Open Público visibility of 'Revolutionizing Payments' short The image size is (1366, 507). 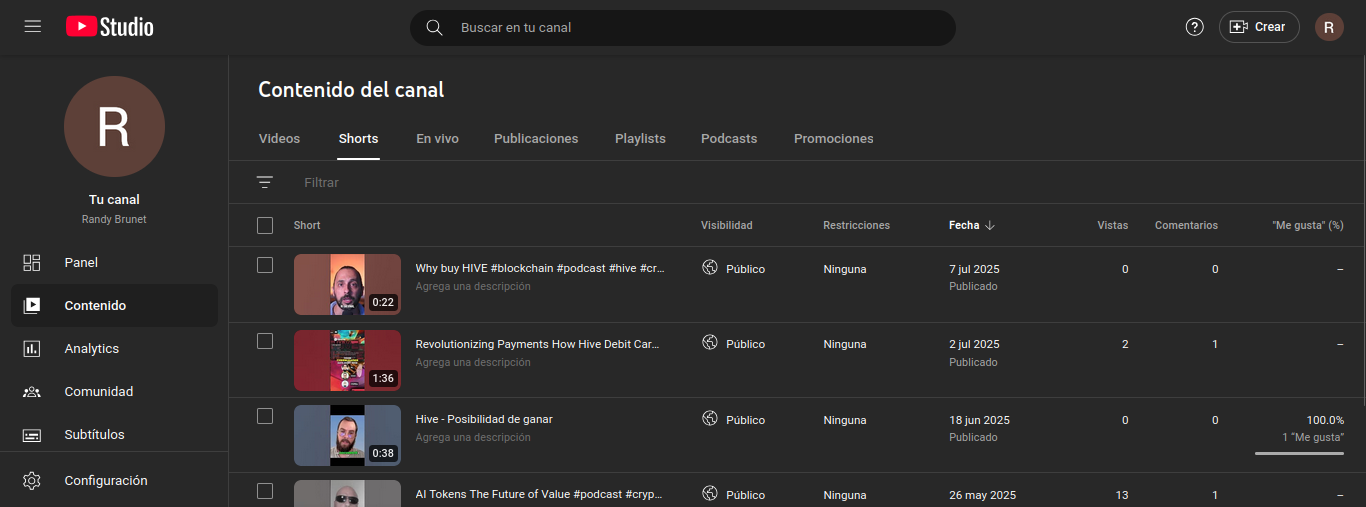tap(733, 343)
